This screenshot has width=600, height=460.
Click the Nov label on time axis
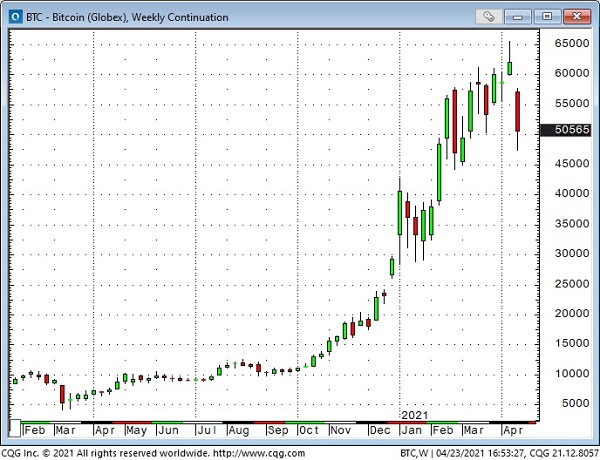point(341,431)
